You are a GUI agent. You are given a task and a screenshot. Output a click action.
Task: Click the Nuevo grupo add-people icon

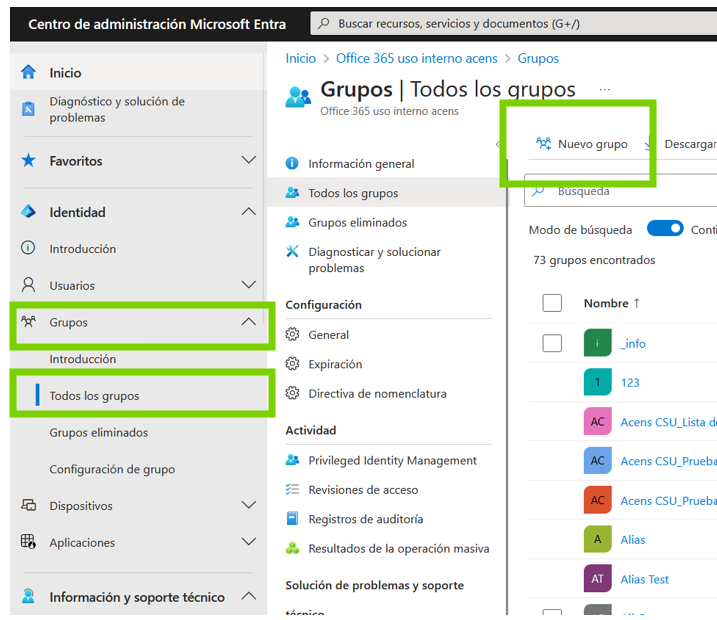(x=544, y=144)
